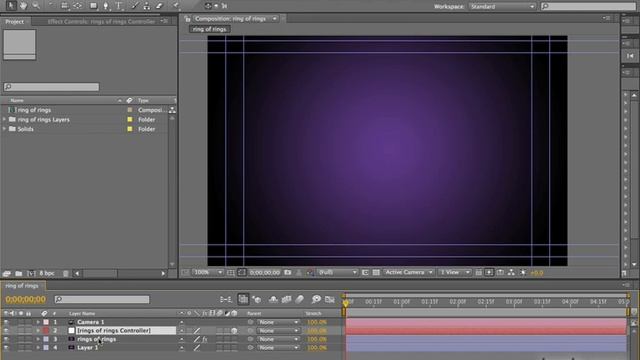Click the trash delete icon in Project panel

pyautogui.click(x=66, y=273)
